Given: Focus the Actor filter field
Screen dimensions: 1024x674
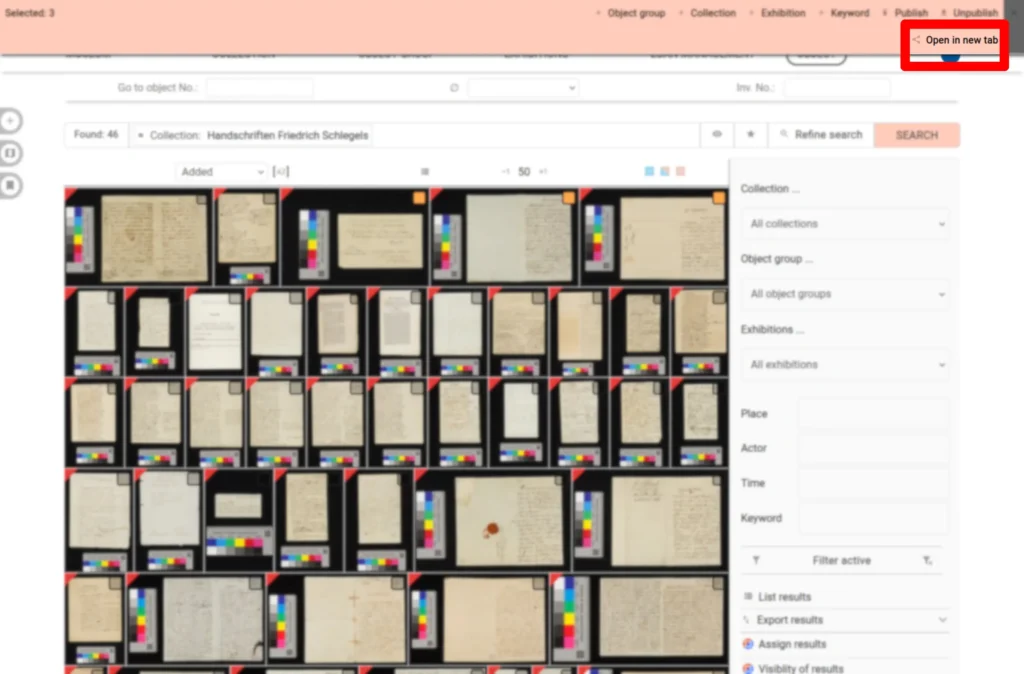Looking at the screenshot, I should (874, 448).
